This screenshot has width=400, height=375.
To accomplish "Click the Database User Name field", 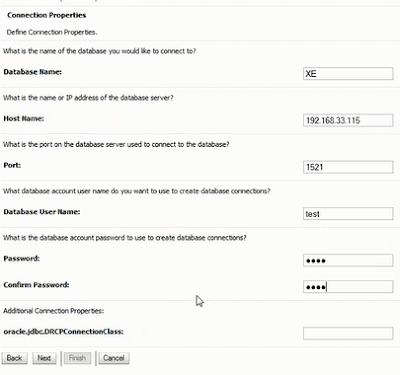I will coord(348,214).
